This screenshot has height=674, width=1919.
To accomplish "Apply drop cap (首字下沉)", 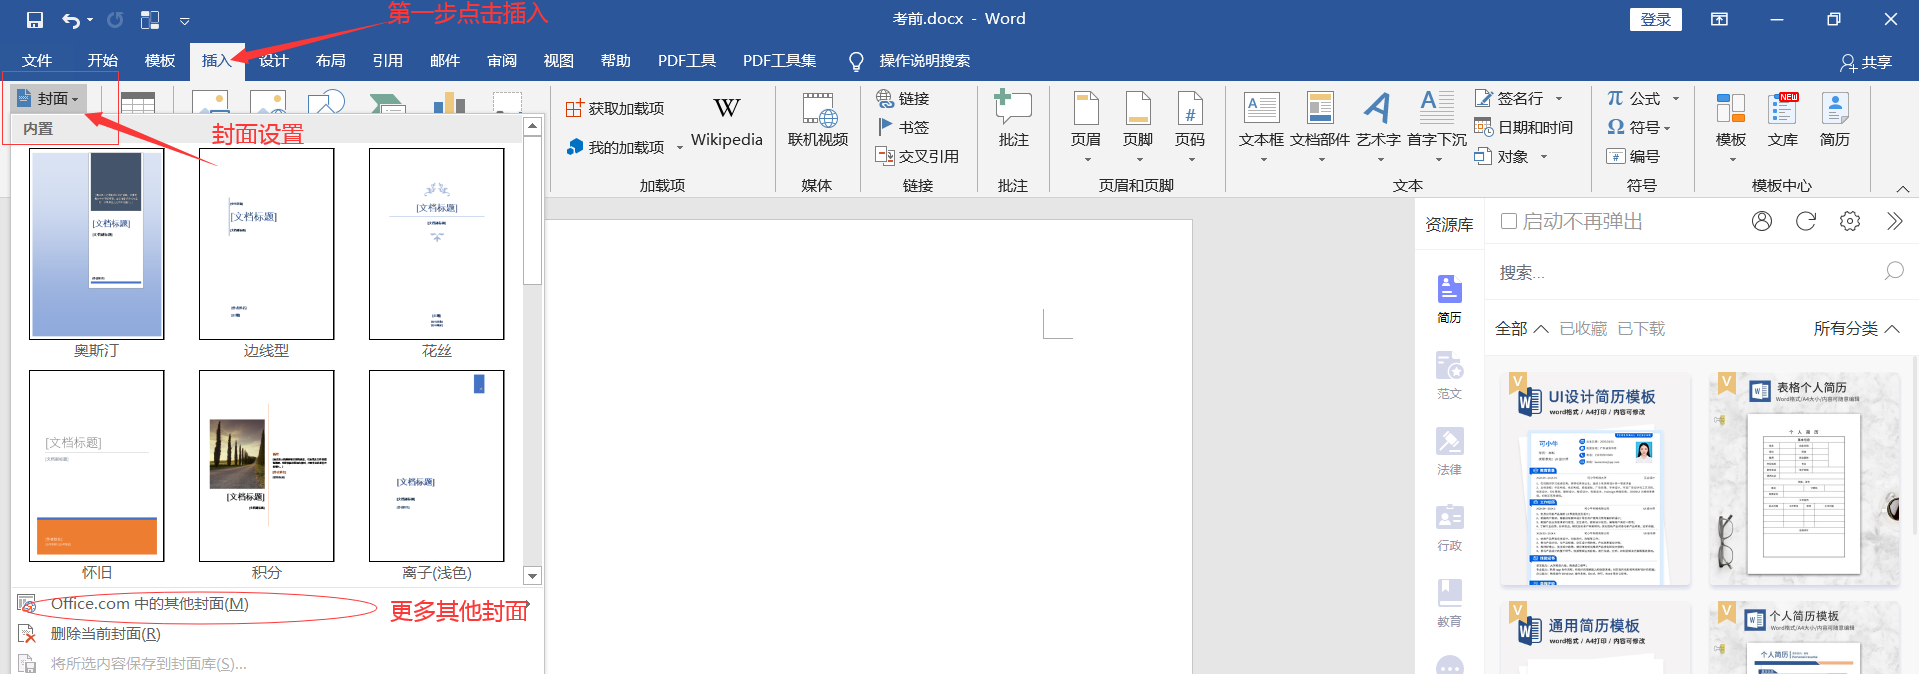I will (1437, 127).
